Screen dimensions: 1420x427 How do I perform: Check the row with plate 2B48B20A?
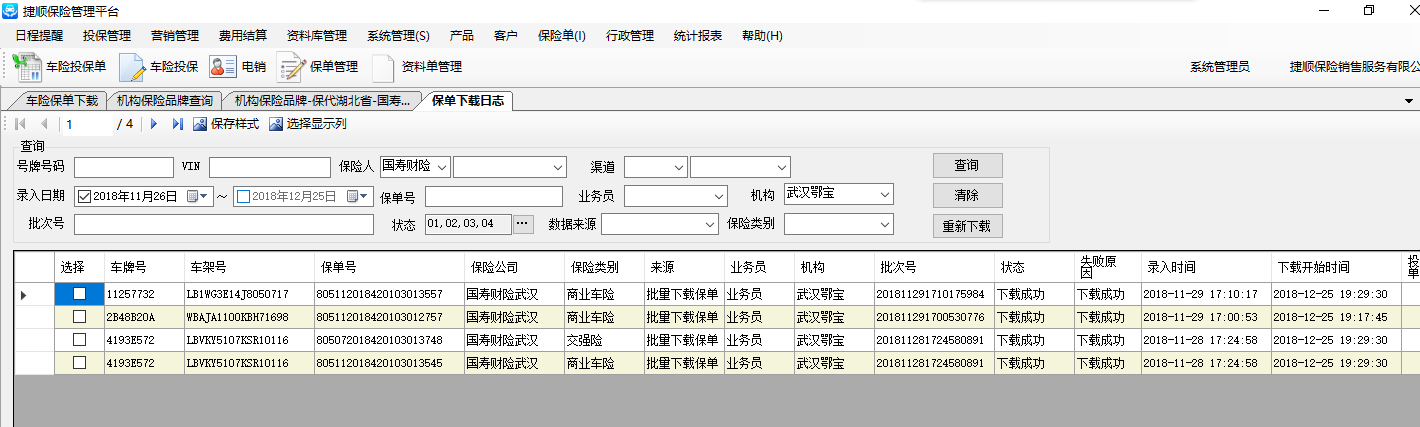80,316
